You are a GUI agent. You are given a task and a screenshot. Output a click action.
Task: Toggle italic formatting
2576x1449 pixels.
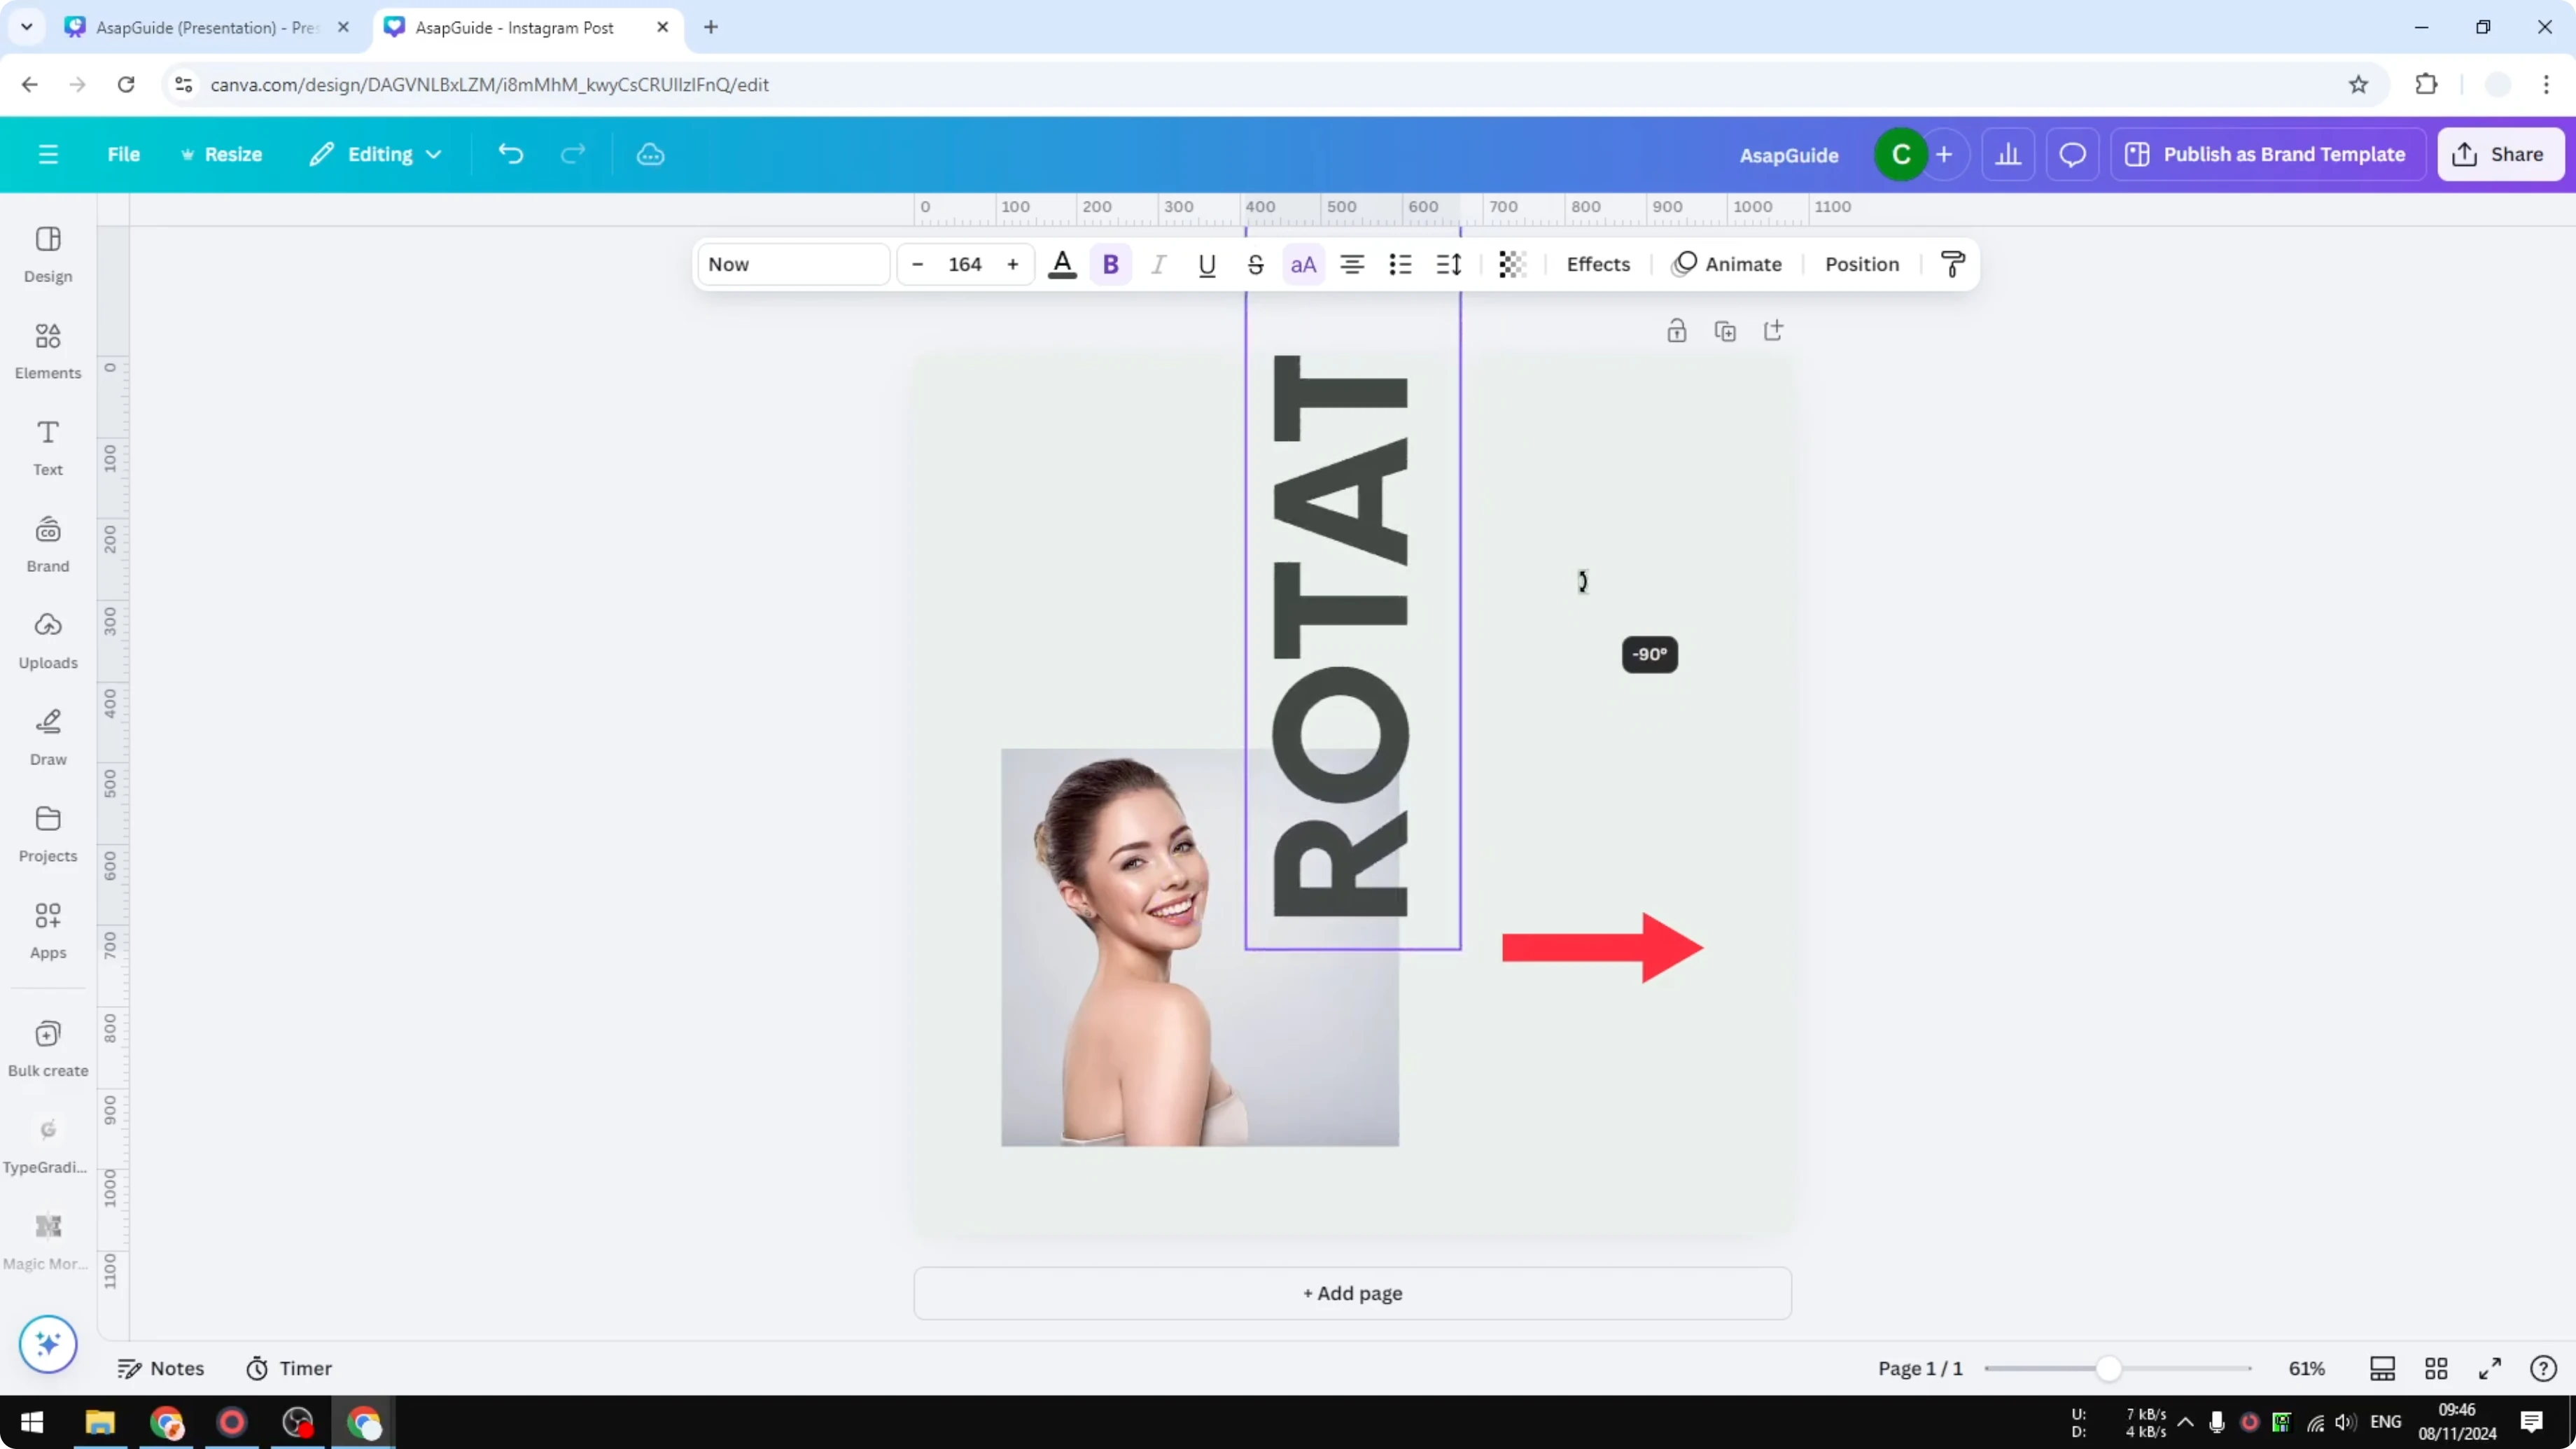coord(1159,264)
